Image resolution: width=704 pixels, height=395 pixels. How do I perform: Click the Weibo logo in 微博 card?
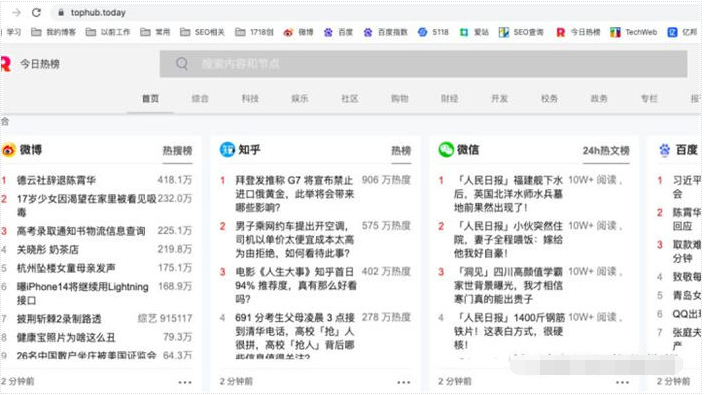pyautogui.click(x=9, y=150)
